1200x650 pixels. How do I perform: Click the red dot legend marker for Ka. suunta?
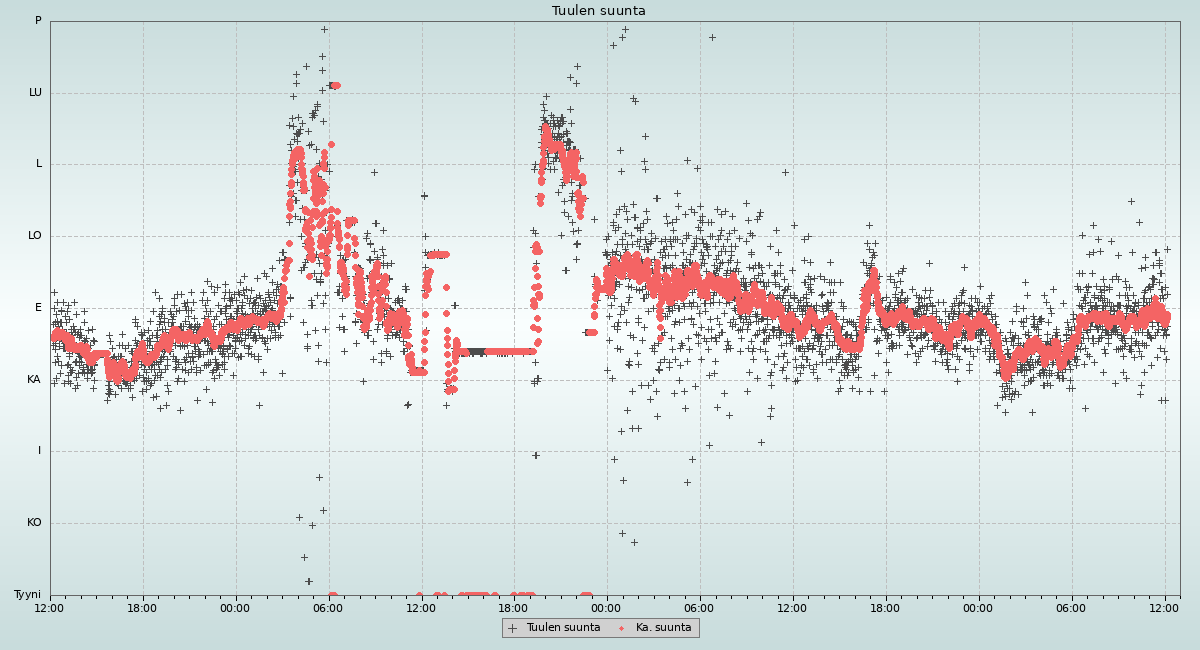pyautogui.click(x=622, y=628)
